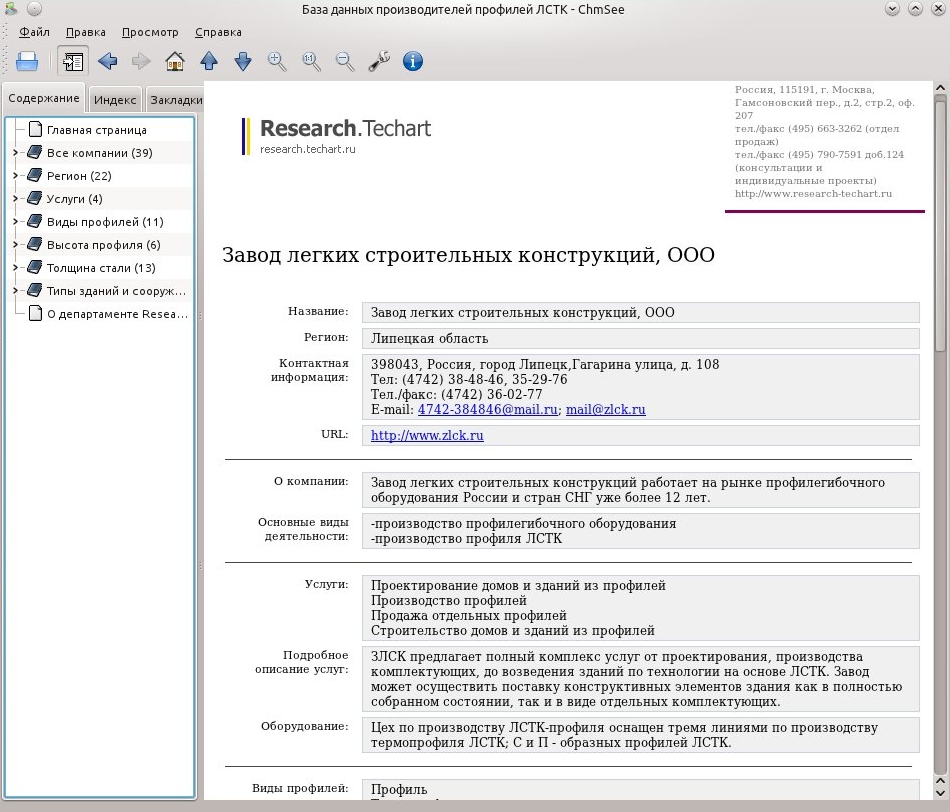
Task: Click the printer icon in toolbar
Action: point(27,61)
